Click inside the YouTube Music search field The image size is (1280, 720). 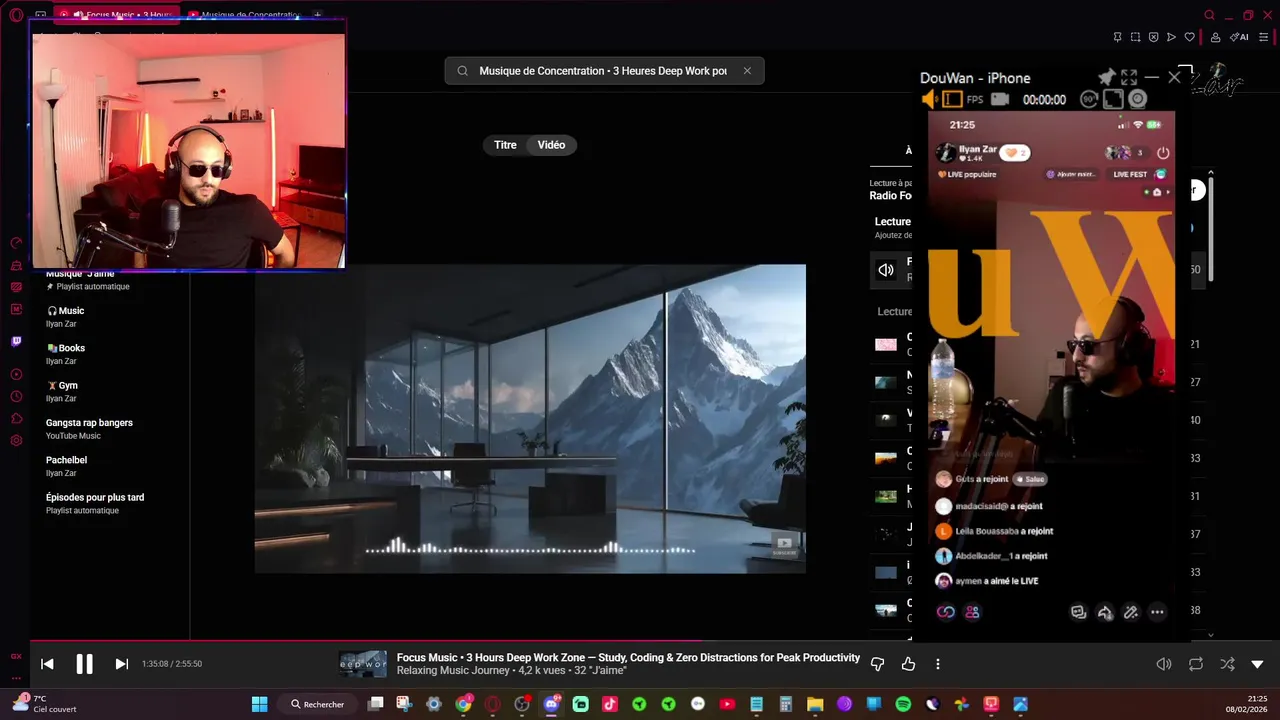pos(603,71)
